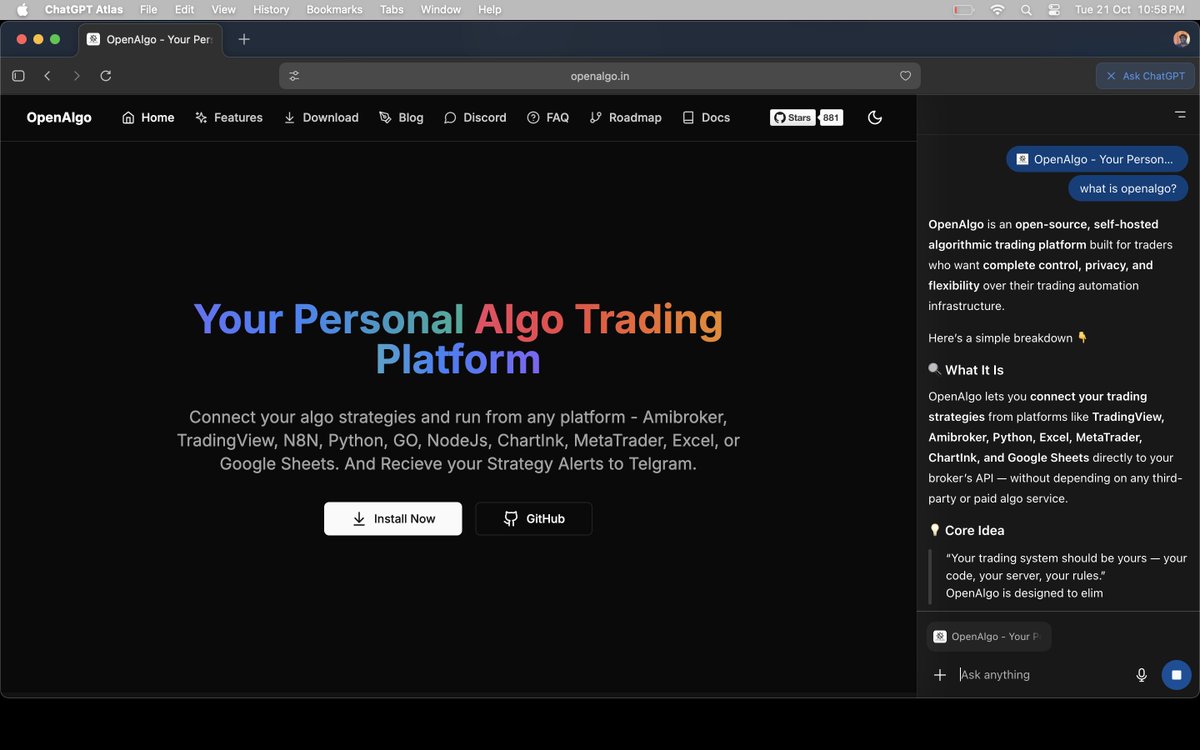Open the History menu
Image resolution: width=1200 pixels, height=750 pixels.
pyautogui.click(x=271, y=9)
